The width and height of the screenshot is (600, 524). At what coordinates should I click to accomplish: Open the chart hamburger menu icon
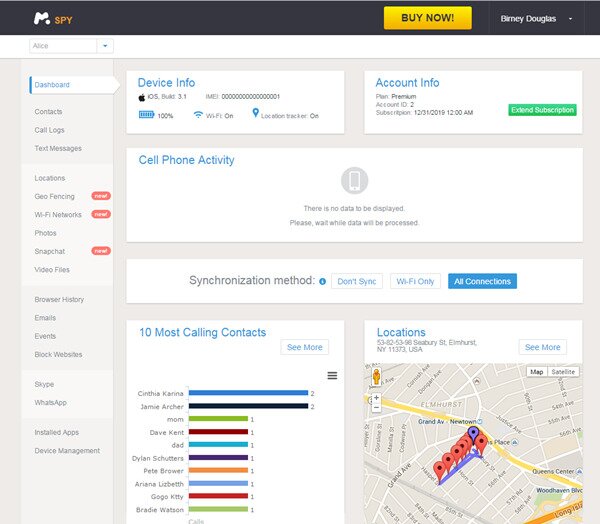[x=332, y=375]
